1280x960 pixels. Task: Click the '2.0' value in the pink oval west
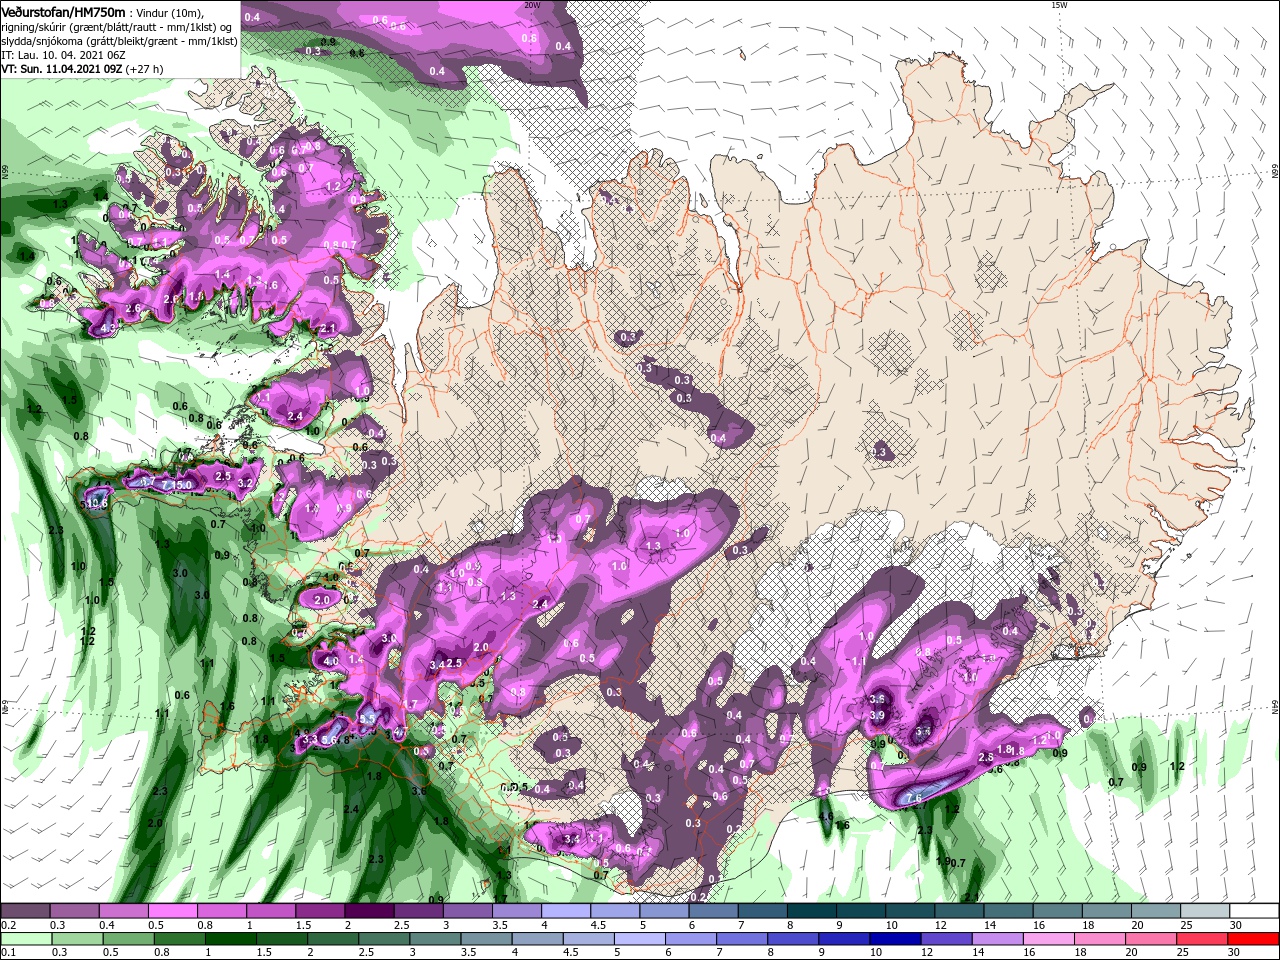point(322,600)
